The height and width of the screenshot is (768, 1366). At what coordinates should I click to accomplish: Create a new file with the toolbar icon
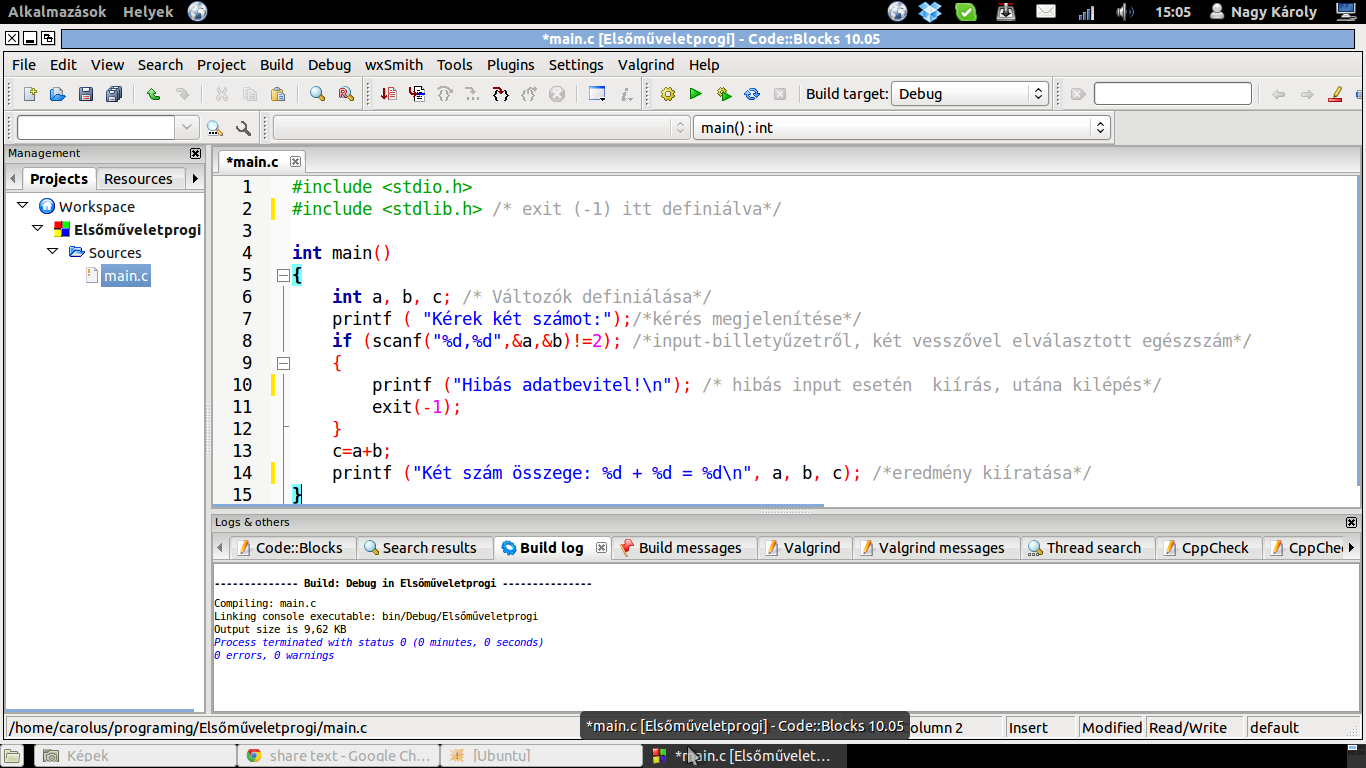pos(30,94)
